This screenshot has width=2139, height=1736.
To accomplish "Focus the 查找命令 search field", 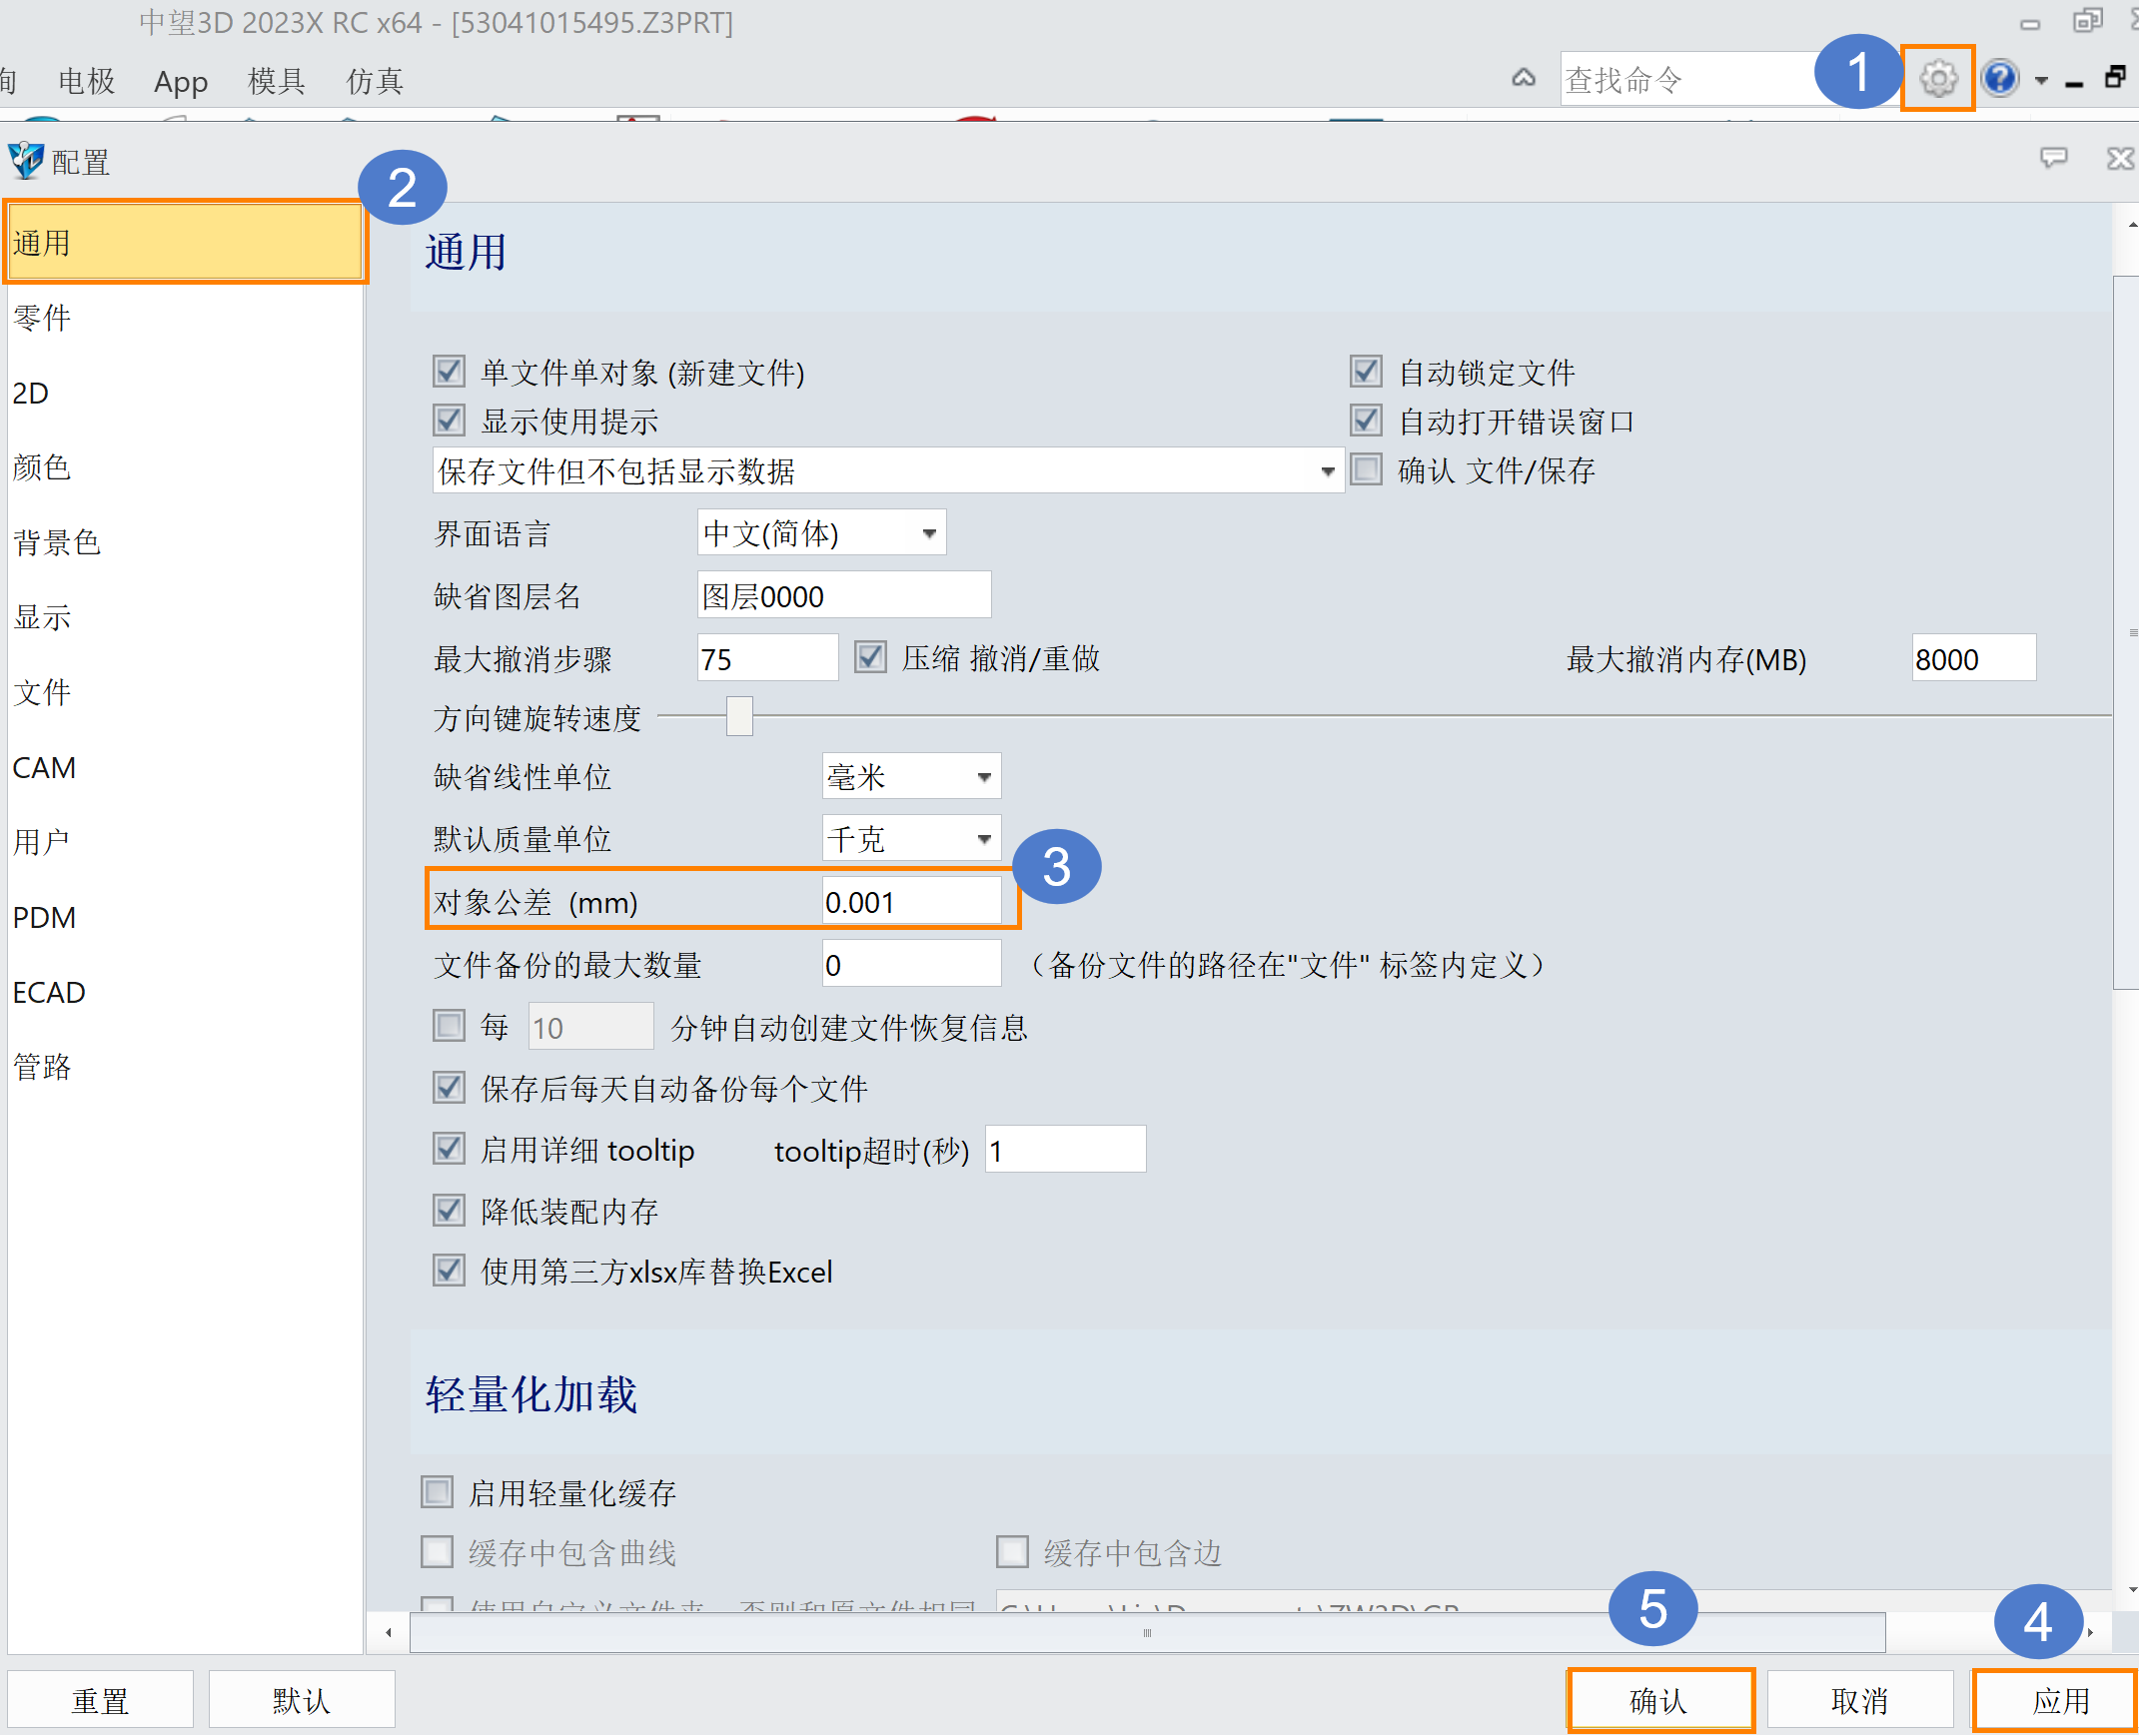I will tap(1690, 79).
